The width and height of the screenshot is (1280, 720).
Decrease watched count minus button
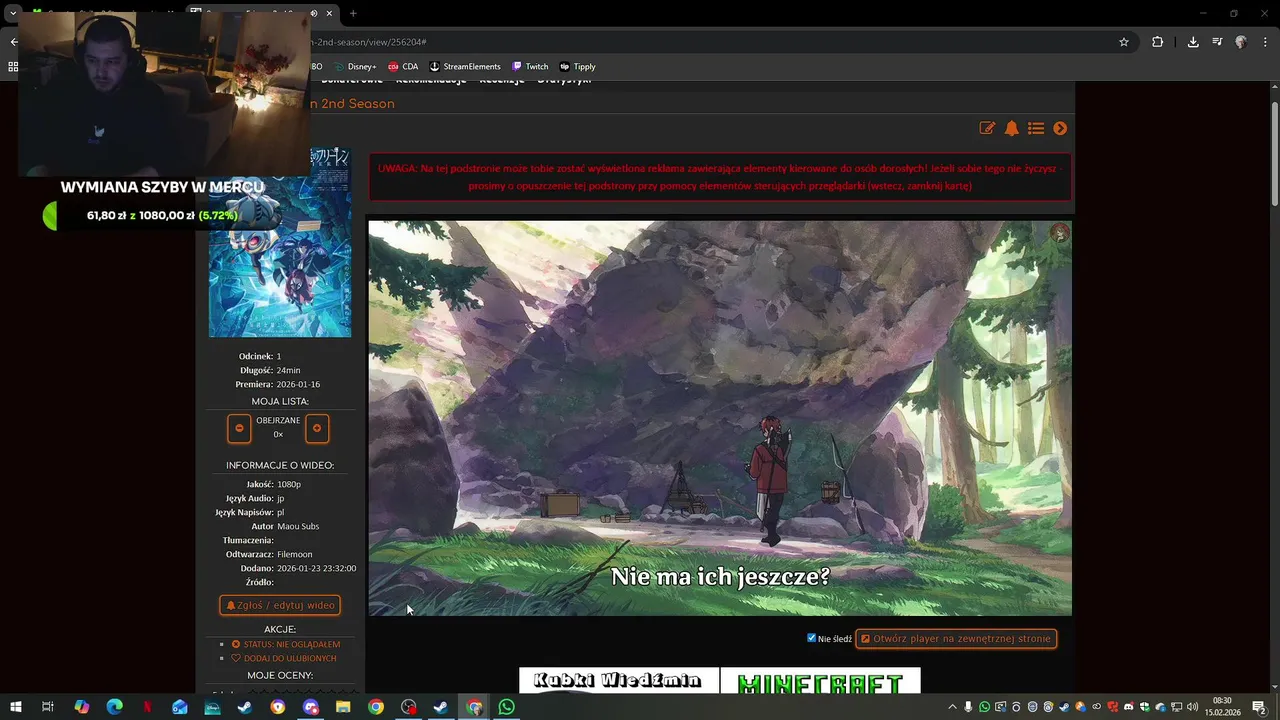239,428
